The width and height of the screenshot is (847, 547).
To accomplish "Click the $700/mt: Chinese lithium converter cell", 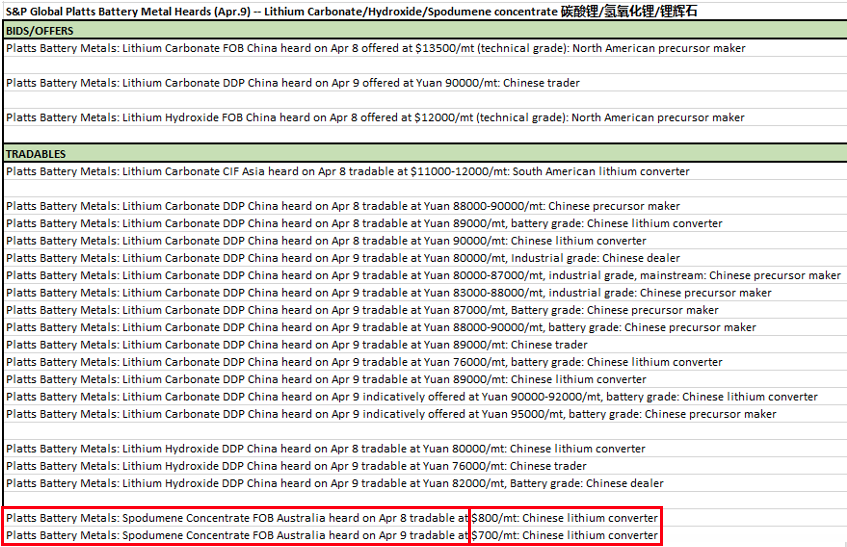I will (x=565, y=535).
